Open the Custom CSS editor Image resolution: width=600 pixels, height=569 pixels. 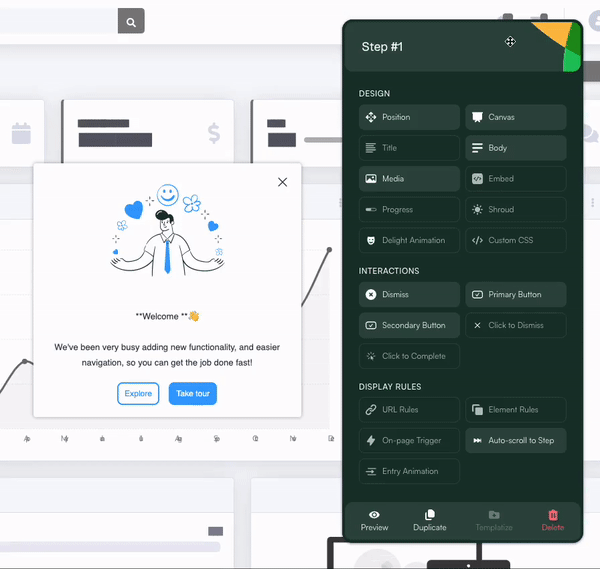515,240
